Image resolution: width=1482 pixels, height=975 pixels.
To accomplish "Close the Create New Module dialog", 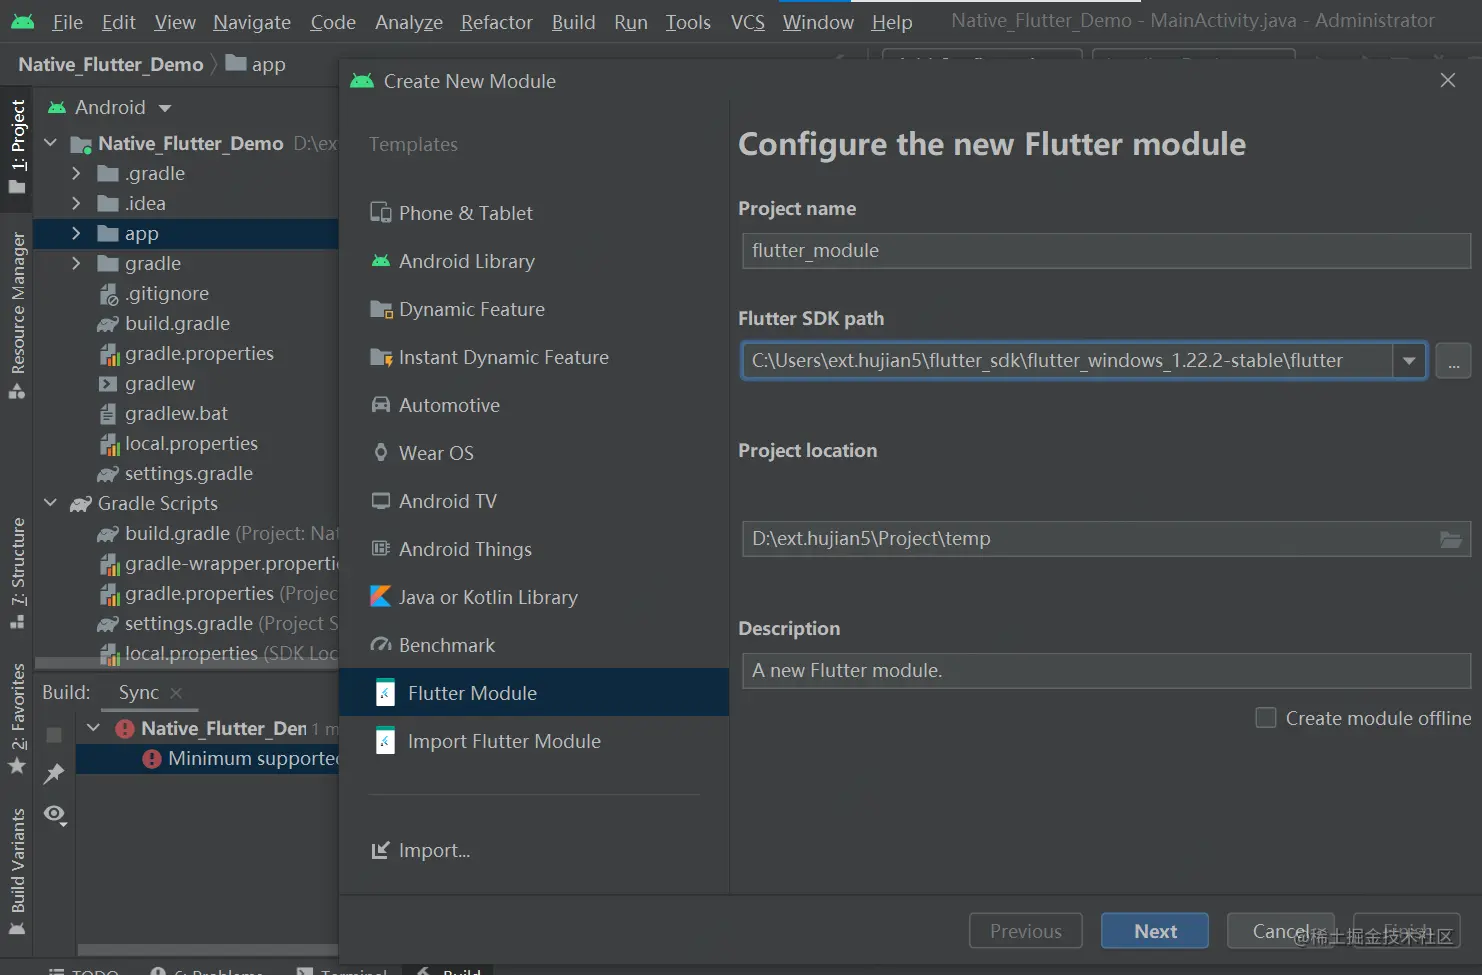I will 1447,80.
